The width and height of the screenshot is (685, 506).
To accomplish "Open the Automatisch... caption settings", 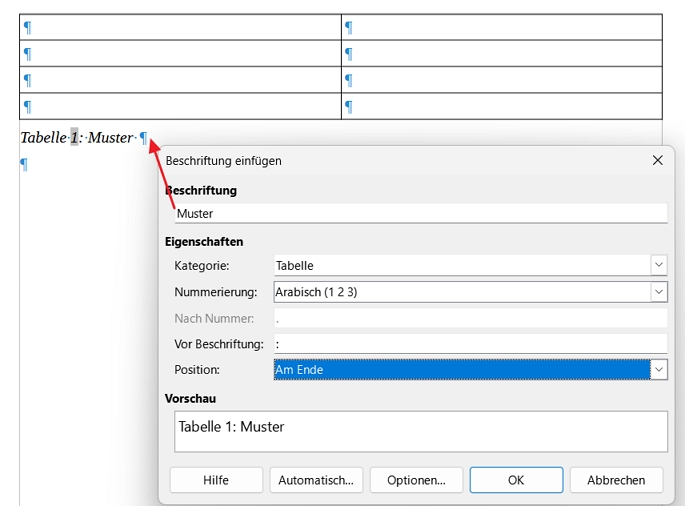I will point(316,480).
